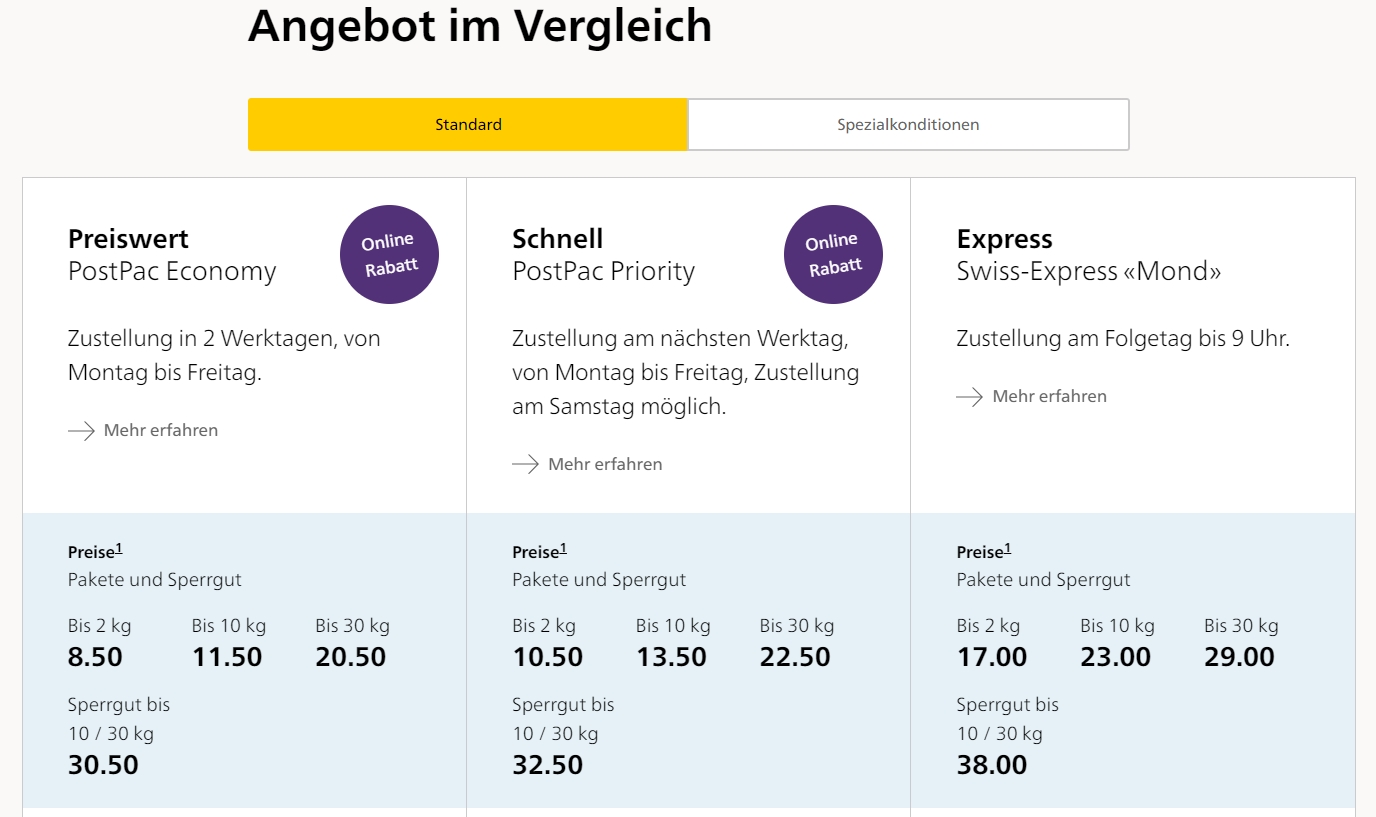Open footnote 1 next to Preise in Express
Viewport: 1376px width, 817px height.
click(1007, 549)
